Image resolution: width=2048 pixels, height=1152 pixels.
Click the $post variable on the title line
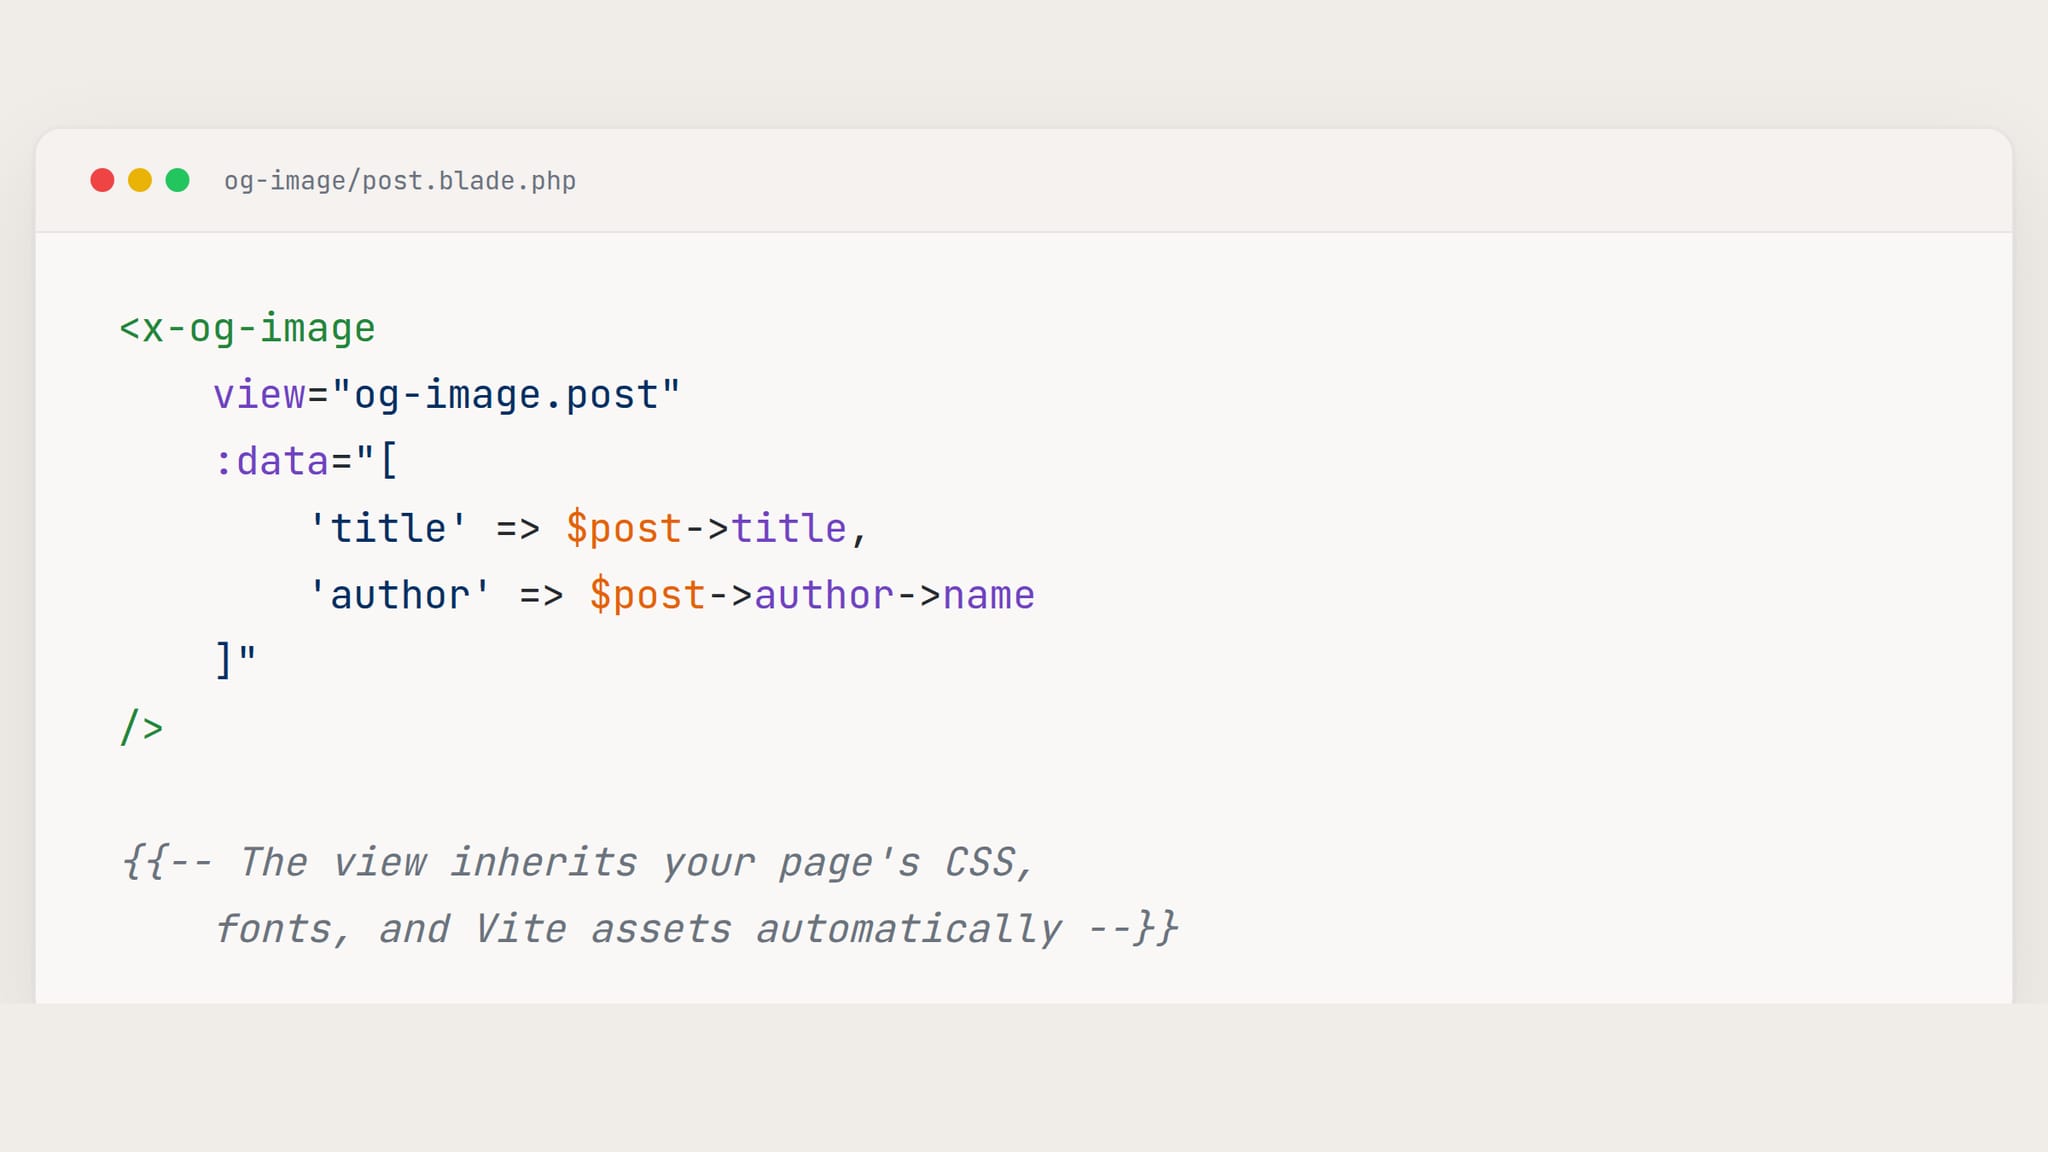pos(624,528)
